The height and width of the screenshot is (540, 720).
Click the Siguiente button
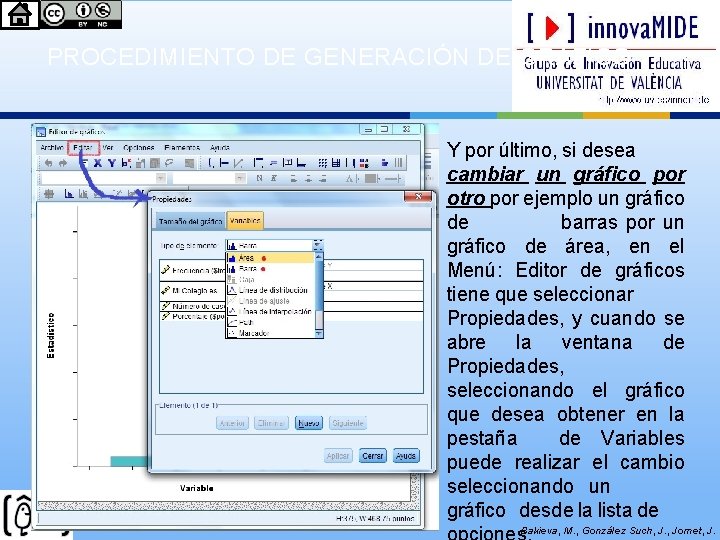(x=348, y=423)
